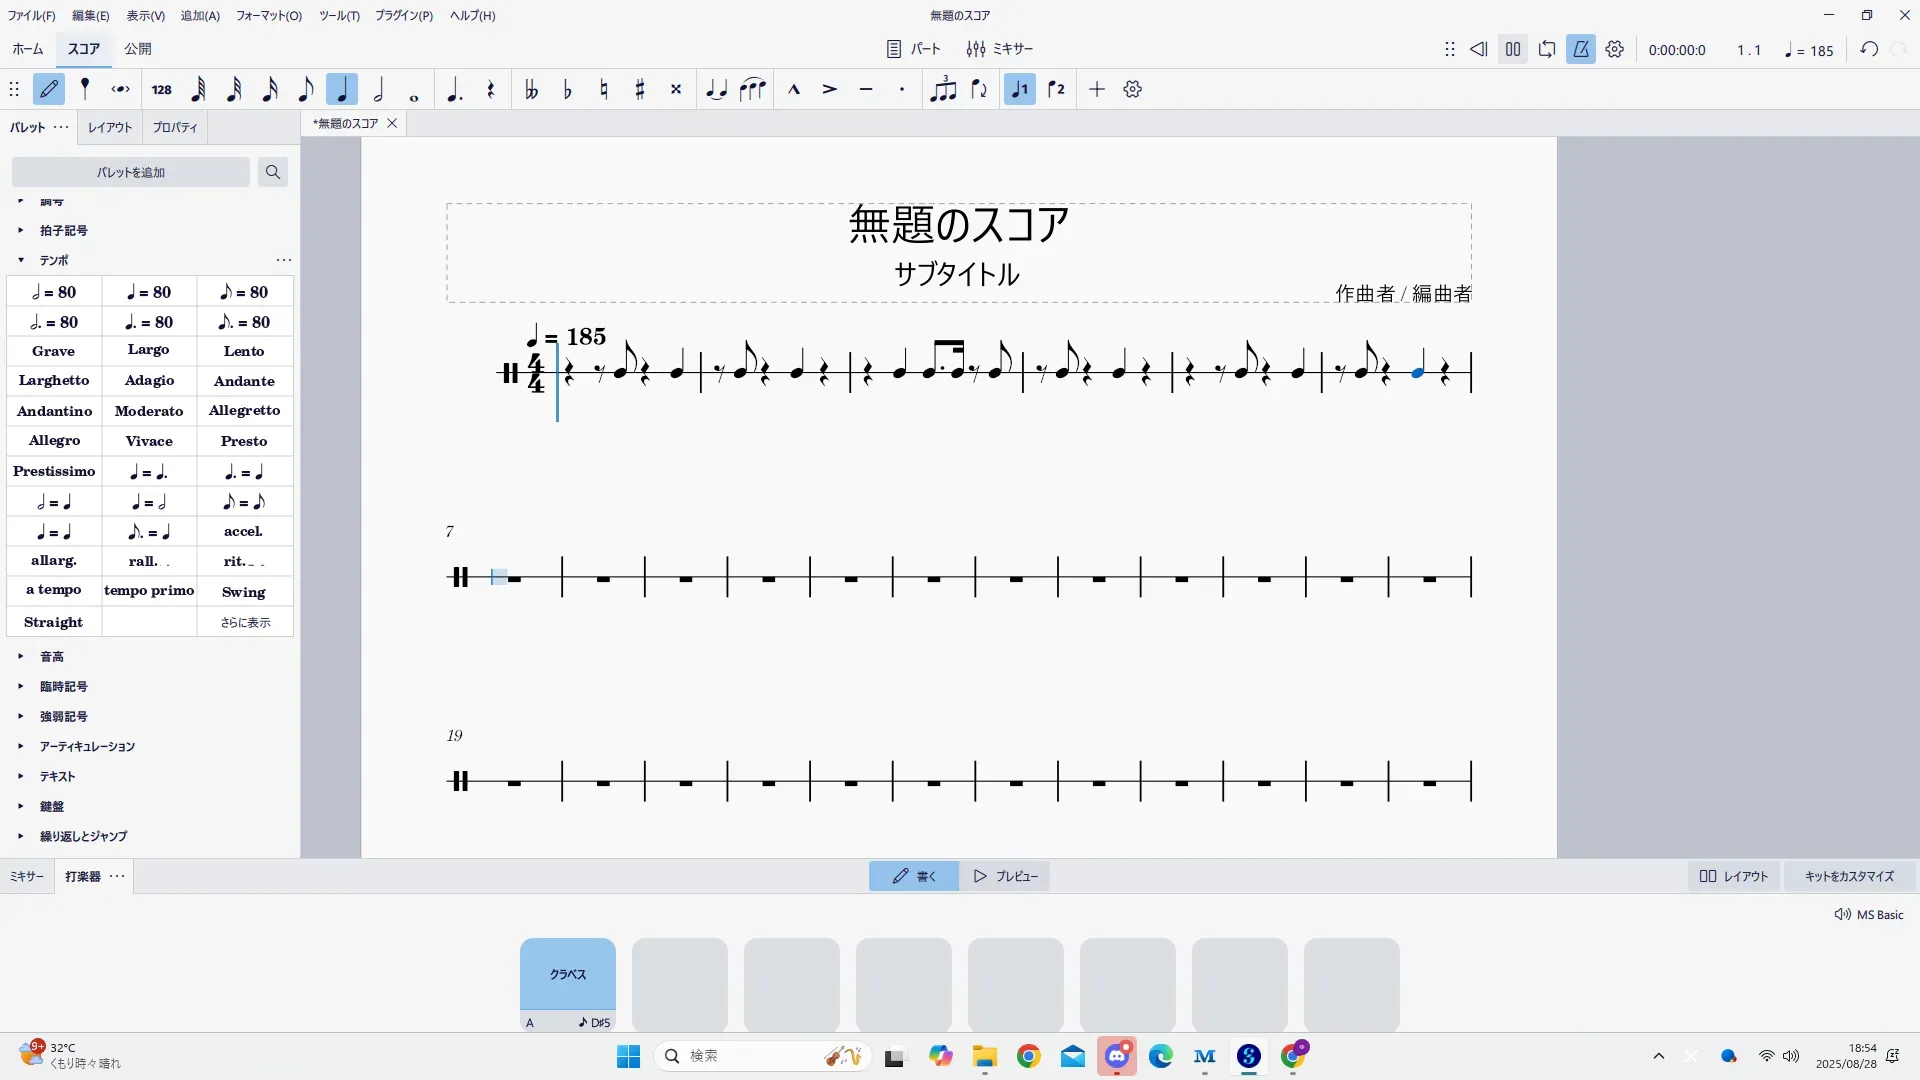Image resolution: width=1920 pixels, height=1080 pixels.
Task: Click the double flat accidental icon
Action: tap(531, 90)
